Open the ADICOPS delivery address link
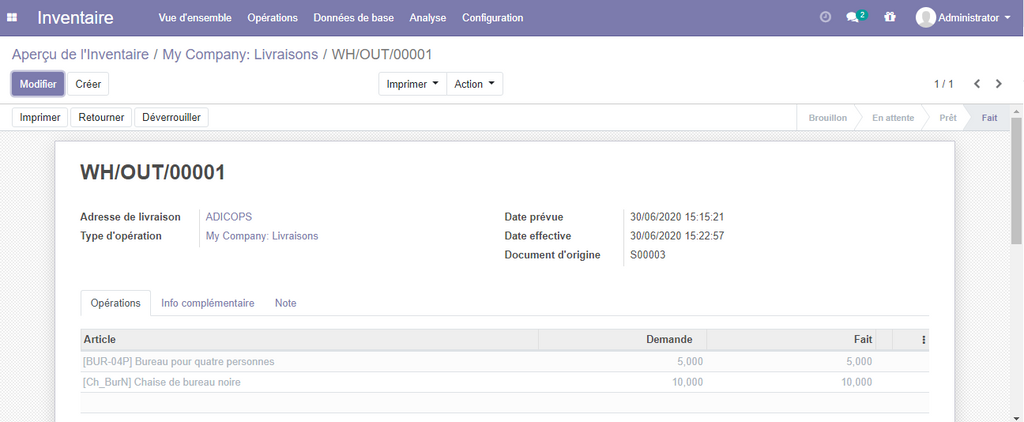 click(228, 216)
